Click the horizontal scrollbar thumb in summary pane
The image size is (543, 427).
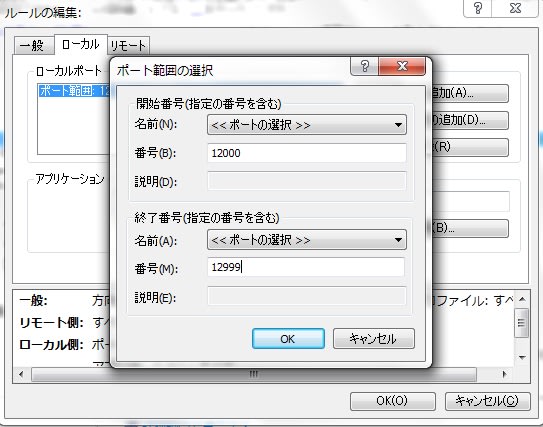254,374
